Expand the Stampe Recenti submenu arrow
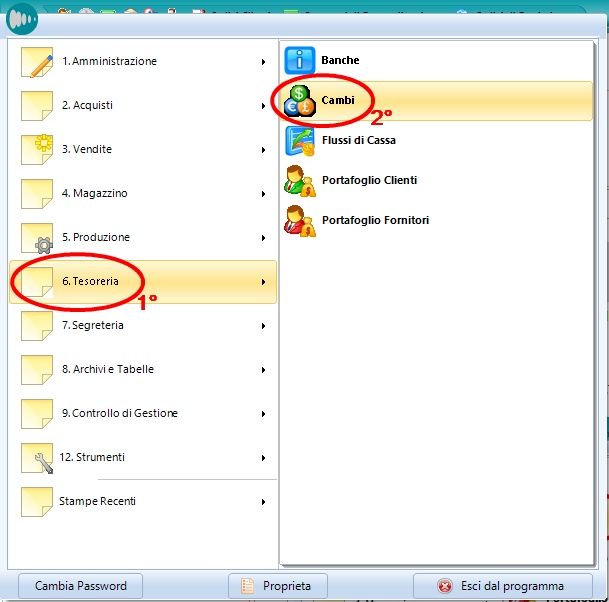This screenshot has height=602, width=609. point(264,502)
